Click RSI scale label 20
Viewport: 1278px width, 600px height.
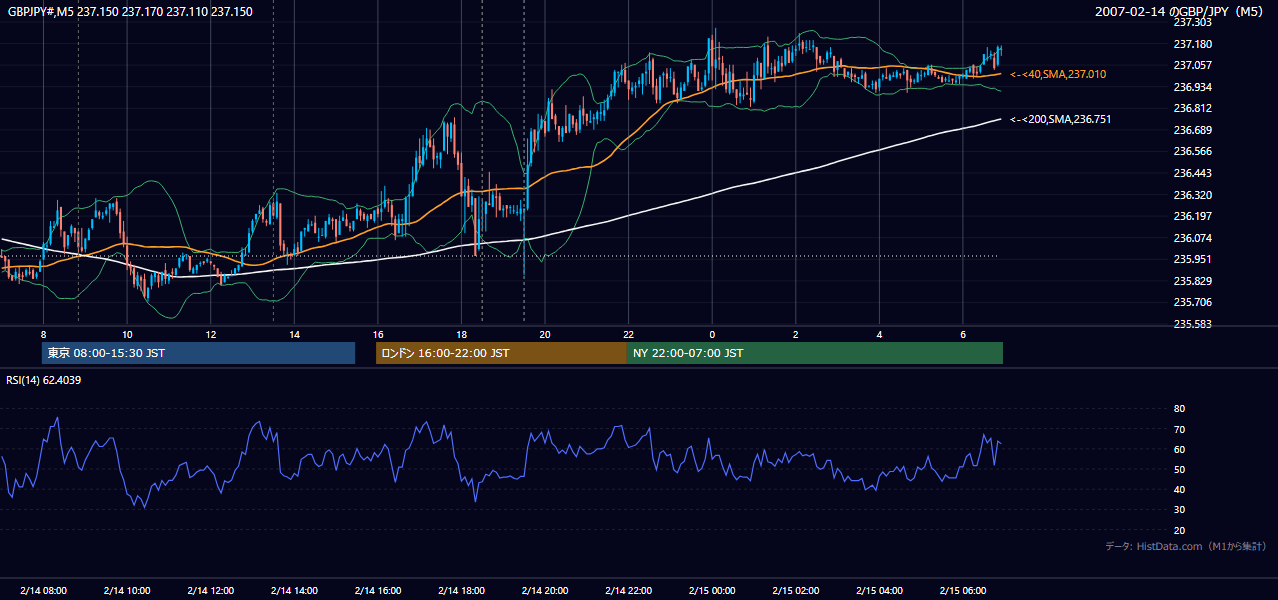(x=1179, y=530)
